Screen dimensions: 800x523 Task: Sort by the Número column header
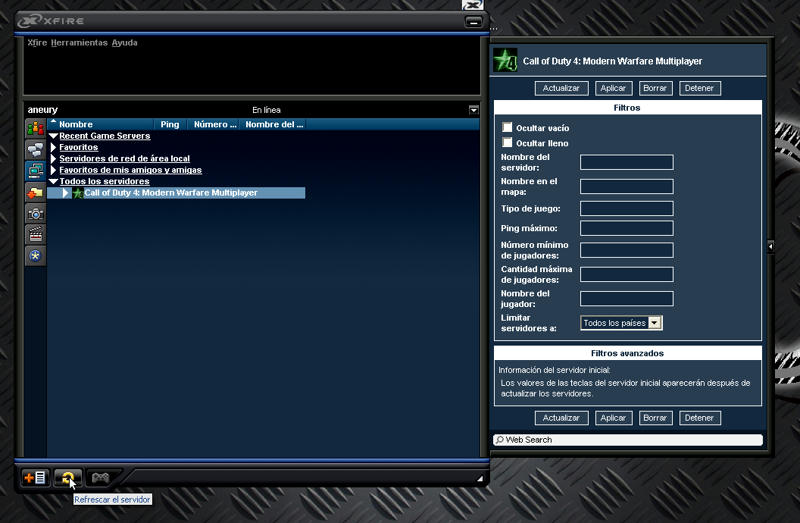(x=214, y=124)
